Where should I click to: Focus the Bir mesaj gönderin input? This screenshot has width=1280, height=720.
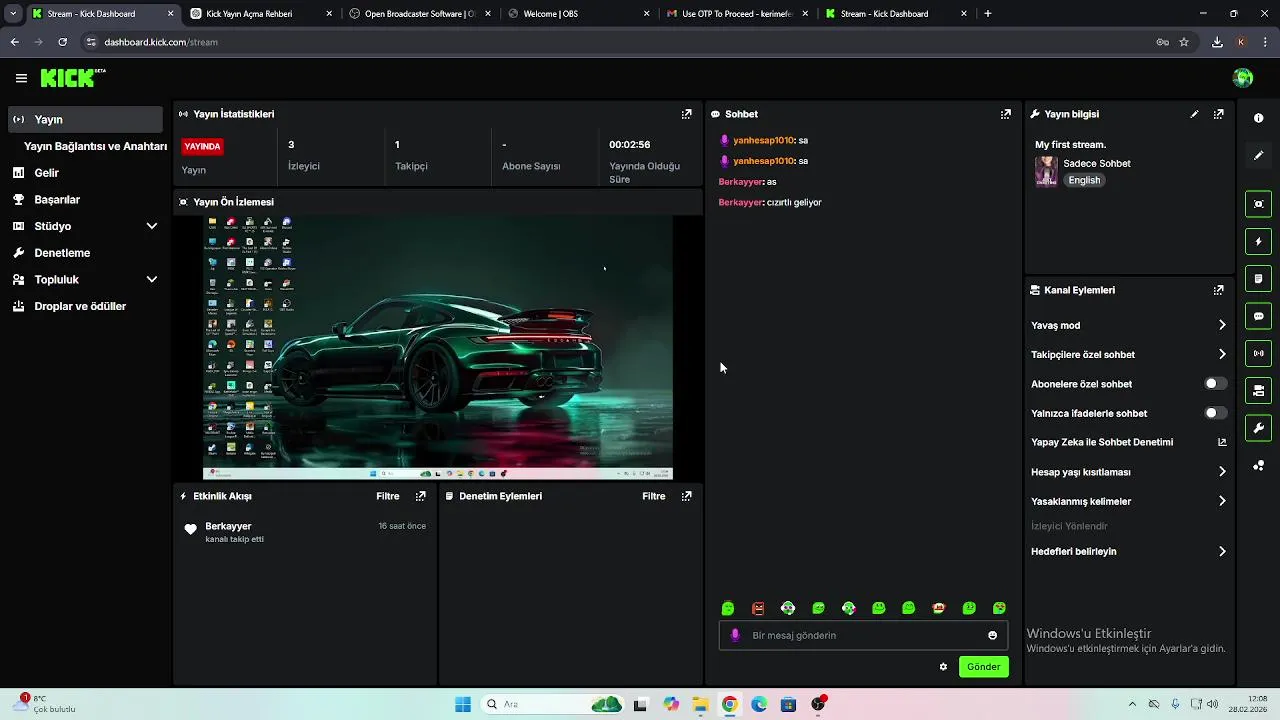pyautogui.click(x=863, y=635)
